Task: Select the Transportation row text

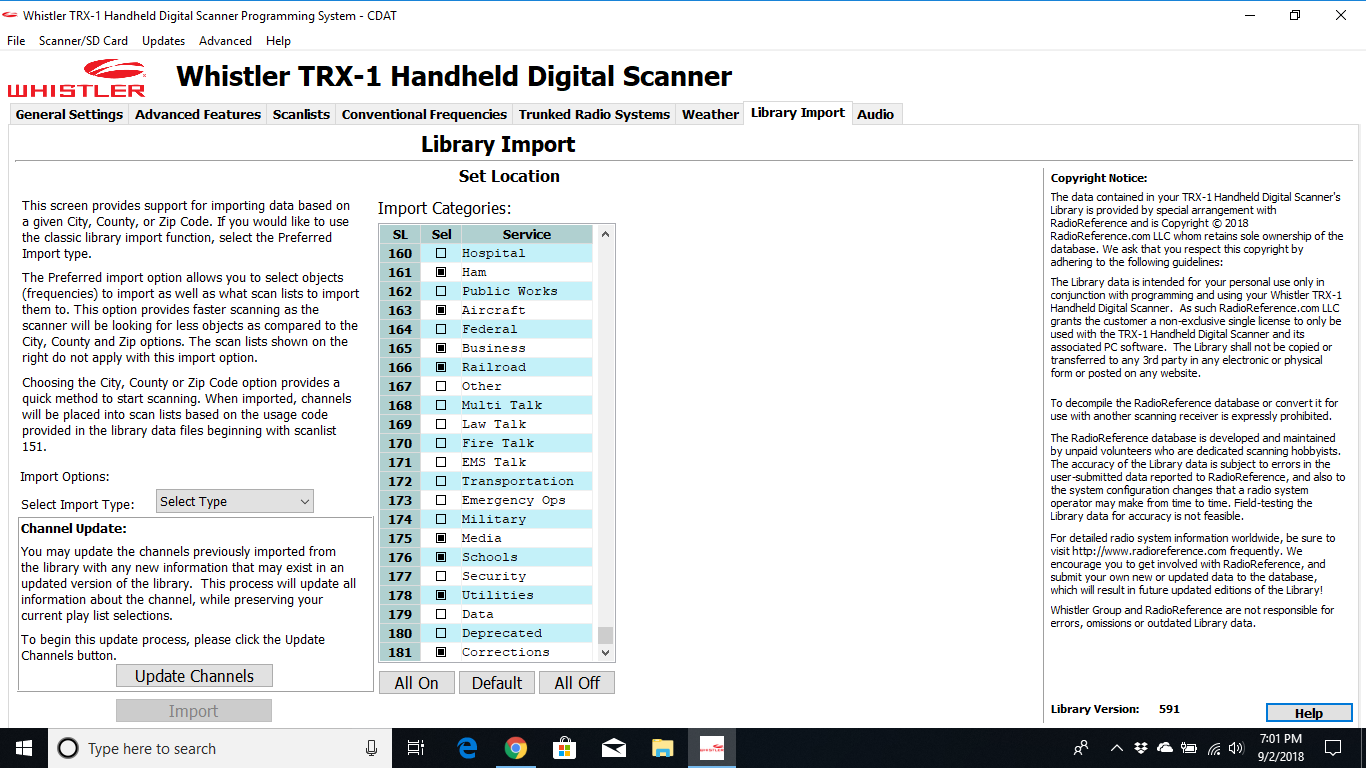Action: tap(518, 481)
